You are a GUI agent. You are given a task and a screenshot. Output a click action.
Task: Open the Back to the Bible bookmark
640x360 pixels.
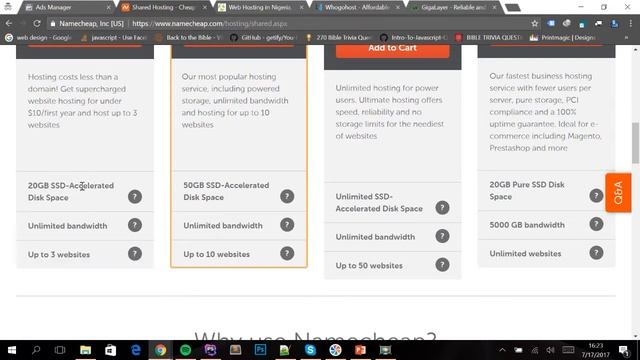click(x=189, y=38)
